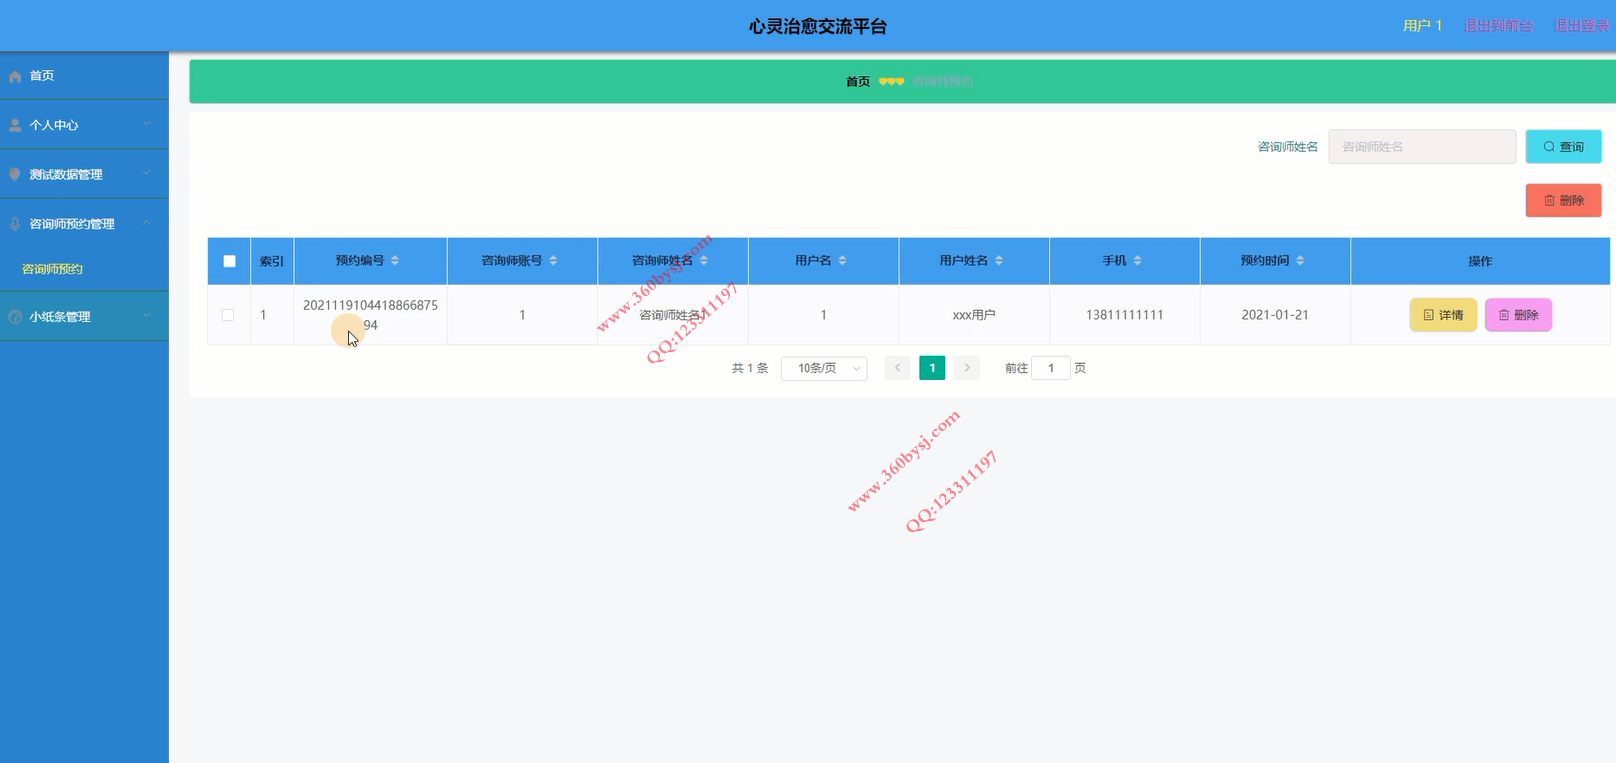The height and width of the screenshot is (763, 1616).
Task: Click the 共 1 条 total count text
Action: pos(750,368)
